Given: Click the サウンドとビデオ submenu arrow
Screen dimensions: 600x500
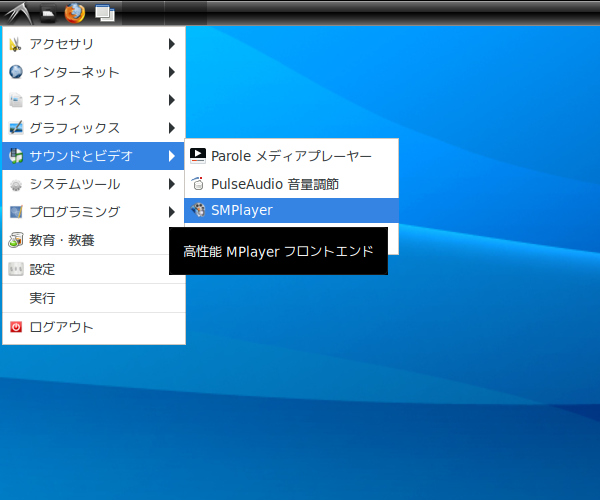Looking at the screenshot, I should pyautogui.click(x=172, y=156).
